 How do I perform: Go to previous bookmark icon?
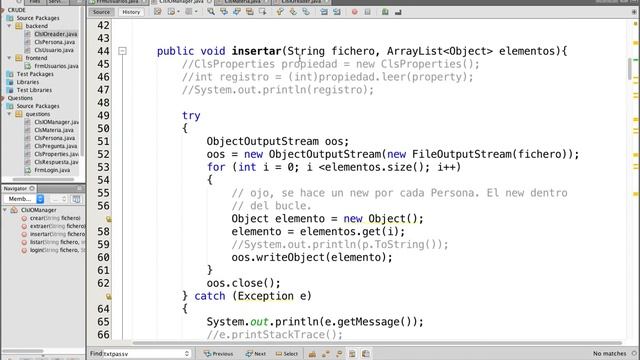280,12
